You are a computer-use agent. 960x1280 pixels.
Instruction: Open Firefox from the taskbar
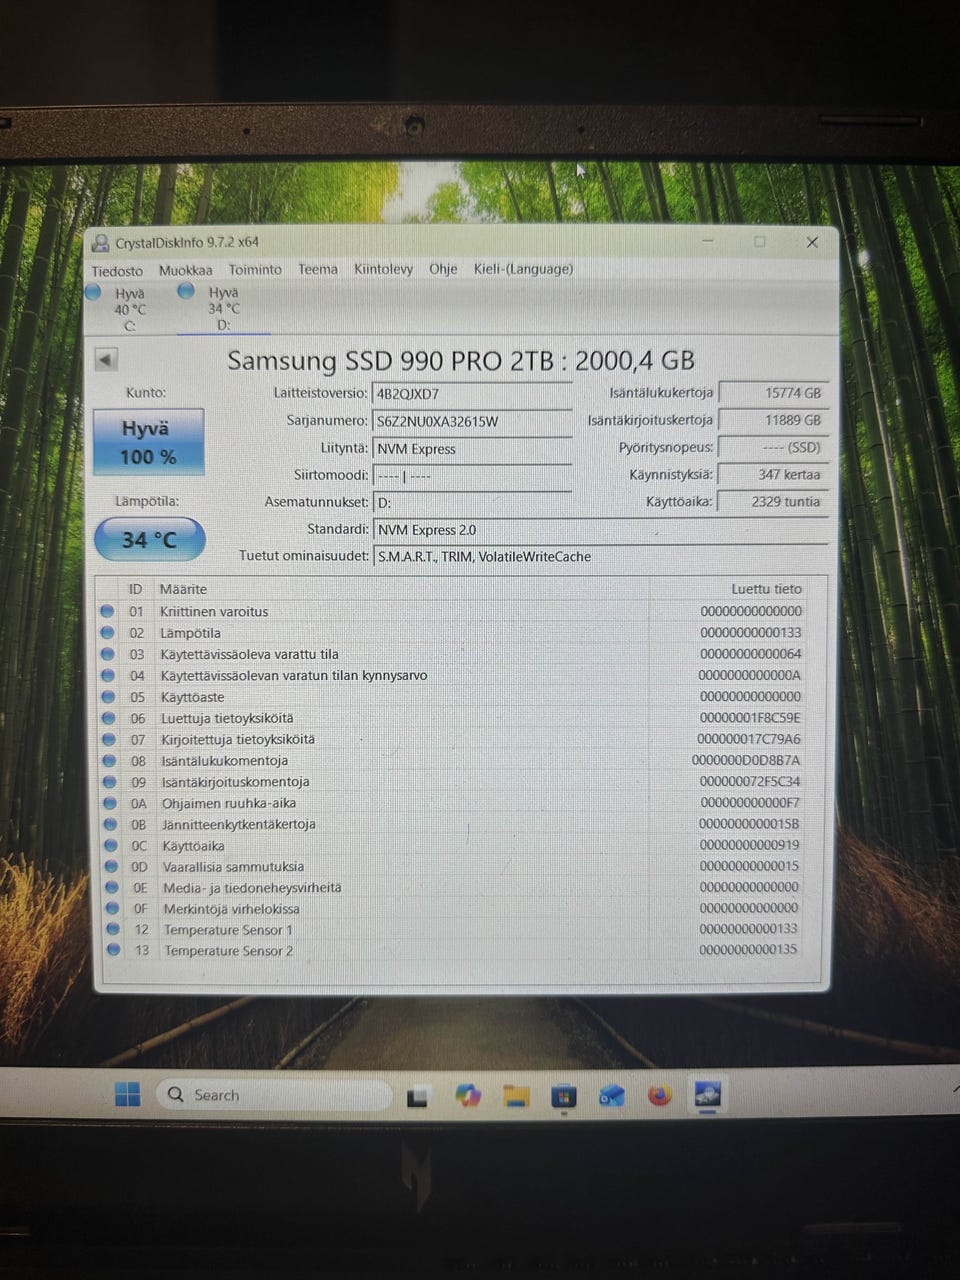(659, 1096)
